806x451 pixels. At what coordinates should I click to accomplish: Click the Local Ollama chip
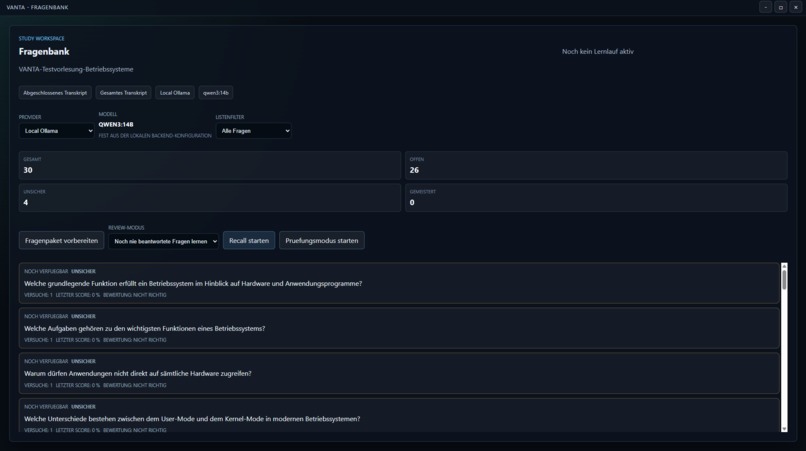[175, 93]
